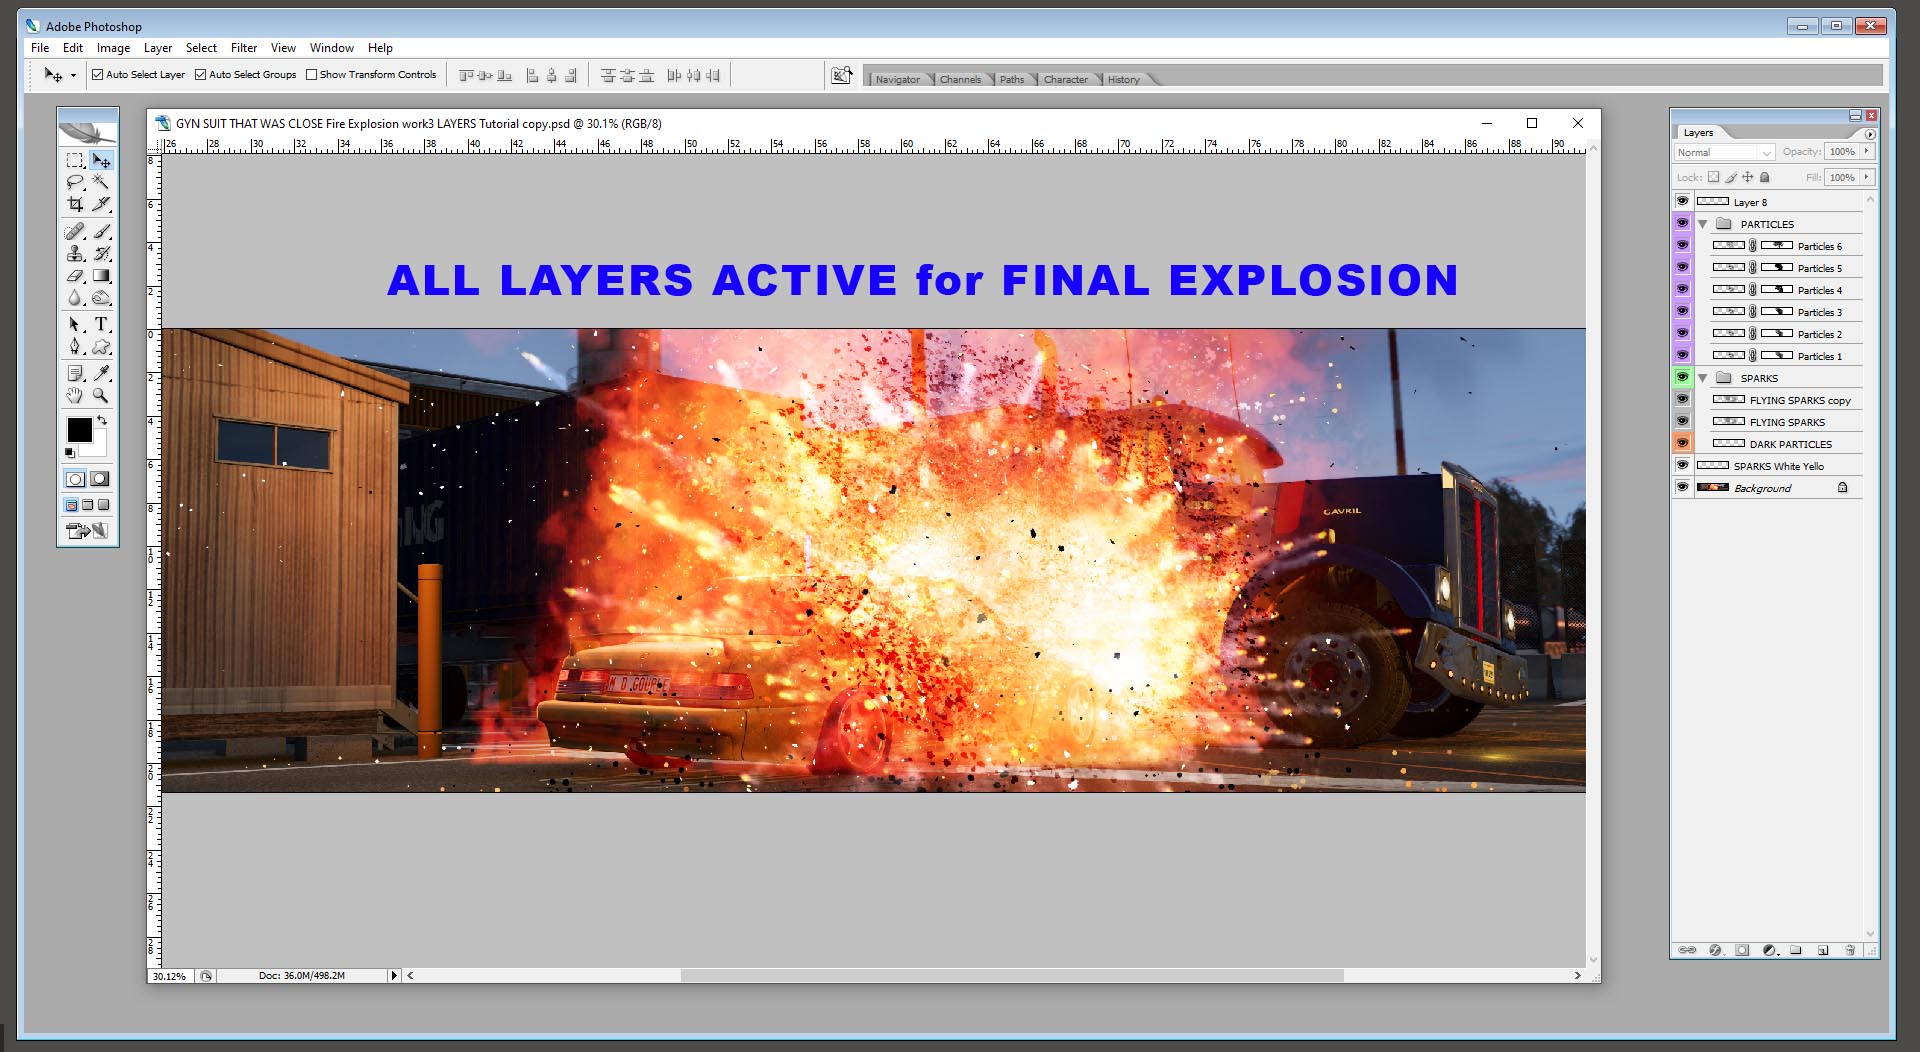Hide the DARK PARTICLES layer
The height and width of the screenshot is (1052, 1920).
click(1682, 443)
